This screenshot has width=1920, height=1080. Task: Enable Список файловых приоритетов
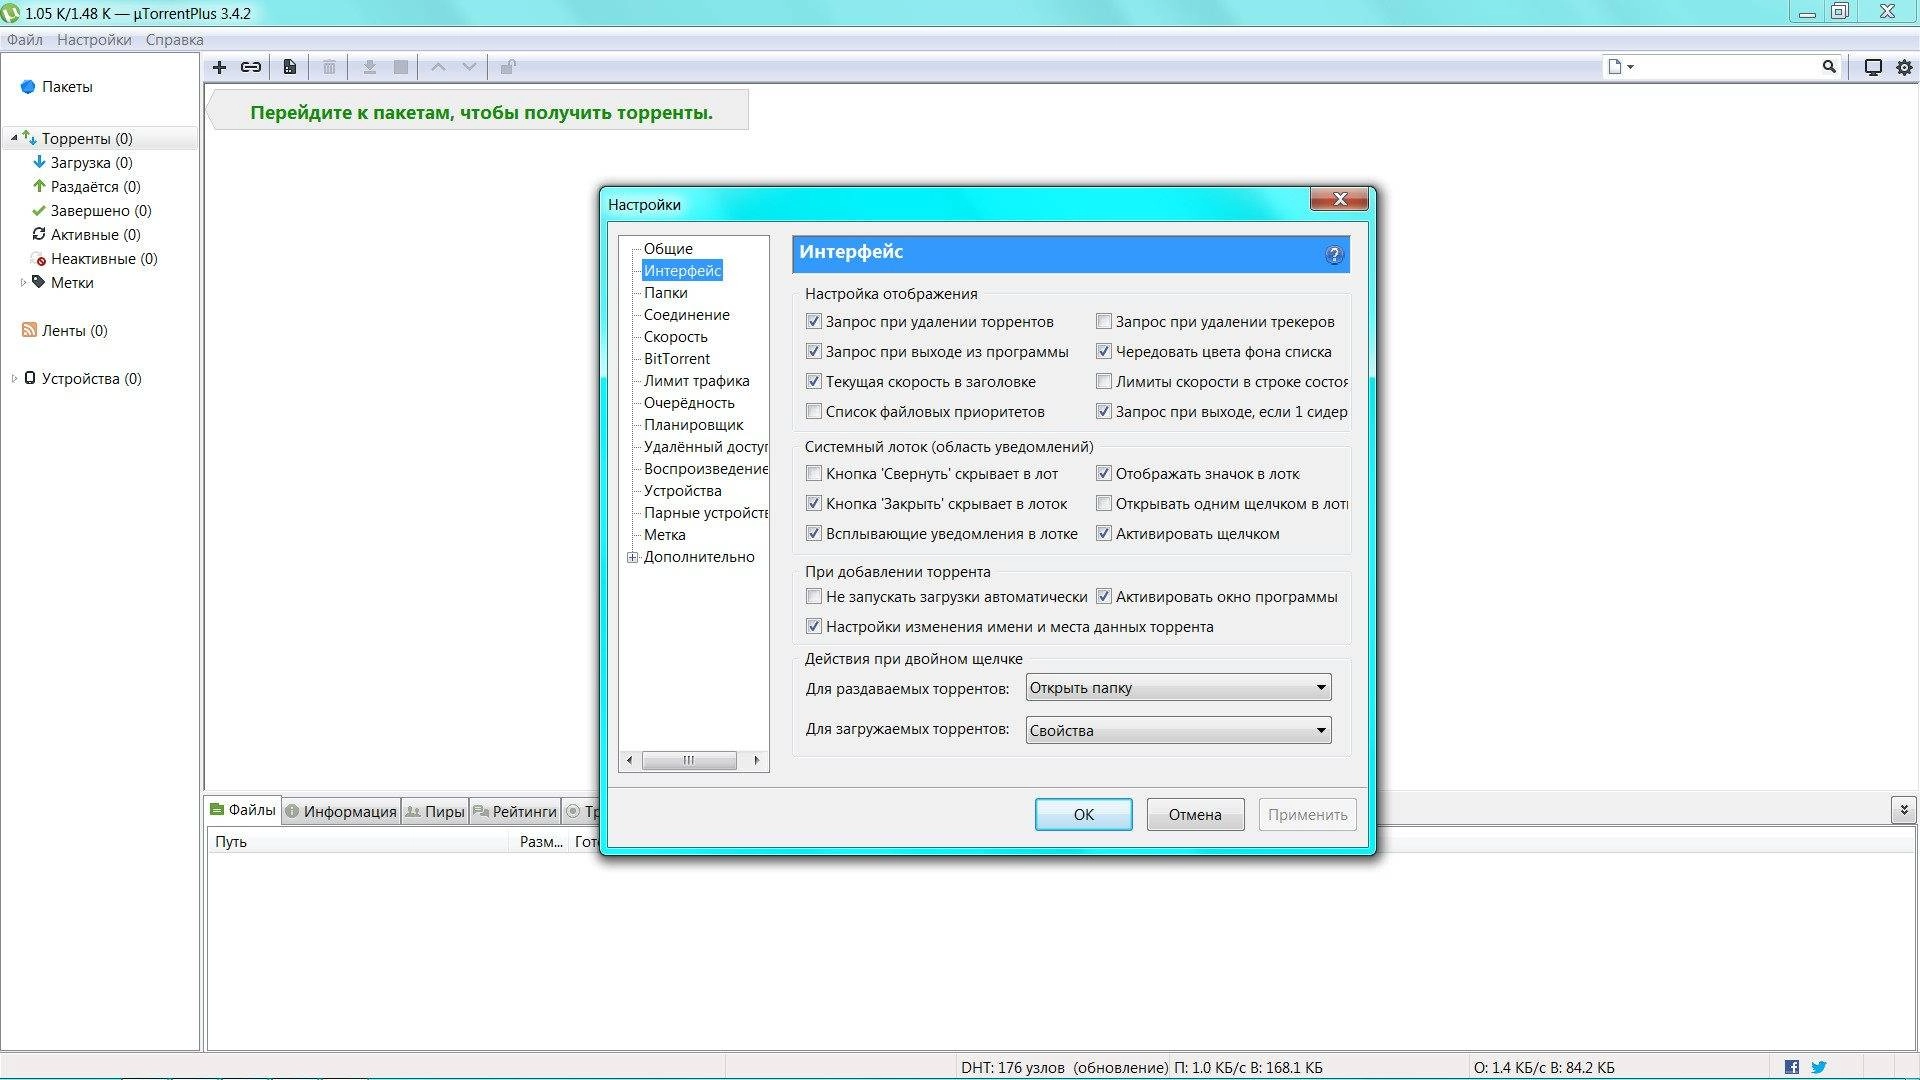point(814,411)
